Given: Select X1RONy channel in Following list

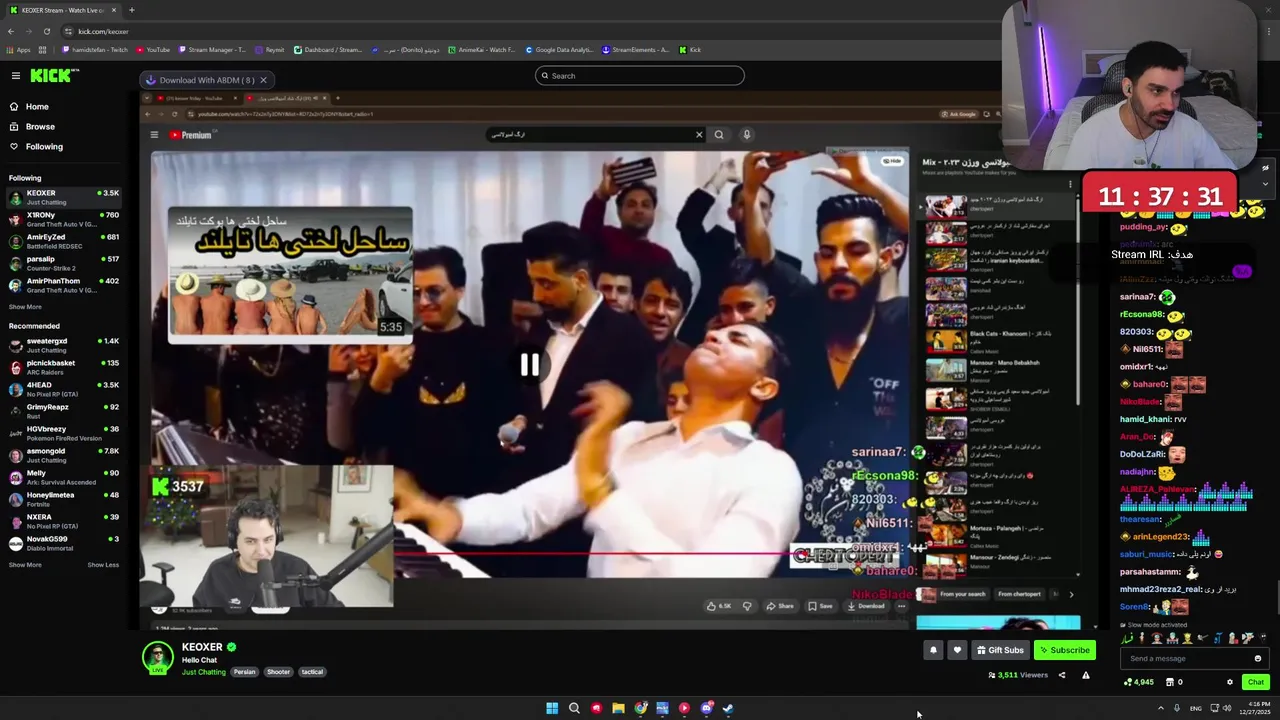Looking at the screenshot, I should click(x=63, y=219).
